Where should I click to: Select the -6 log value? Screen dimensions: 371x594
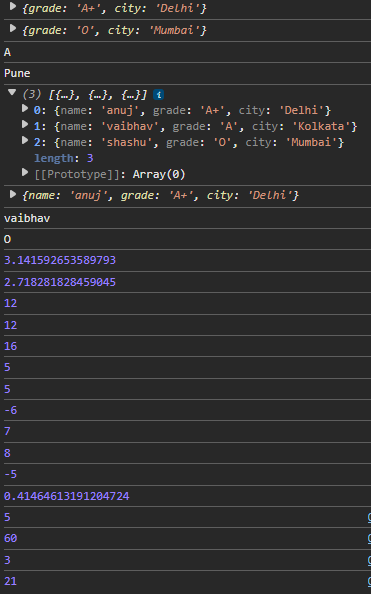[11, 410]
